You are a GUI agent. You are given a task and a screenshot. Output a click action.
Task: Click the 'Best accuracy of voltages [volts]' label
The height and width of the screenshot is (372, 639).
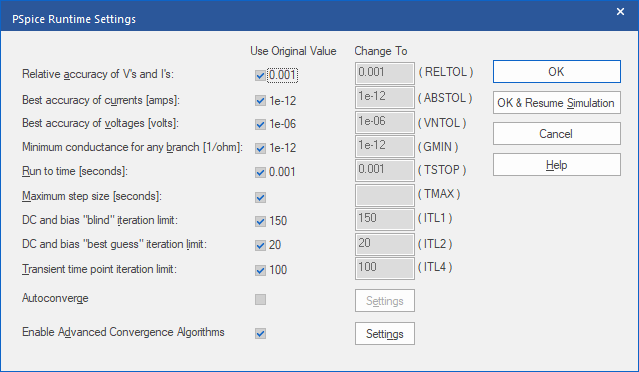pyautogui.click(x=100, y=123)
